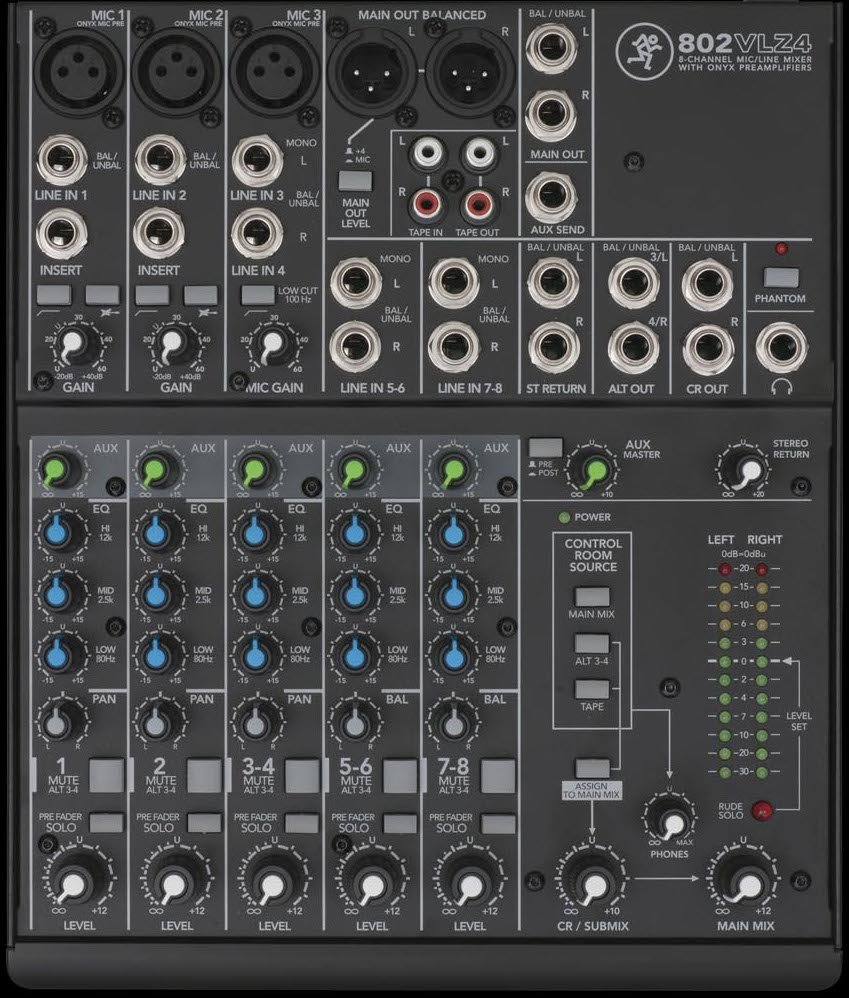The image size is (849, 998).
Task: Click the TAPE IN right red RCA
Action: tap(426, 204)
